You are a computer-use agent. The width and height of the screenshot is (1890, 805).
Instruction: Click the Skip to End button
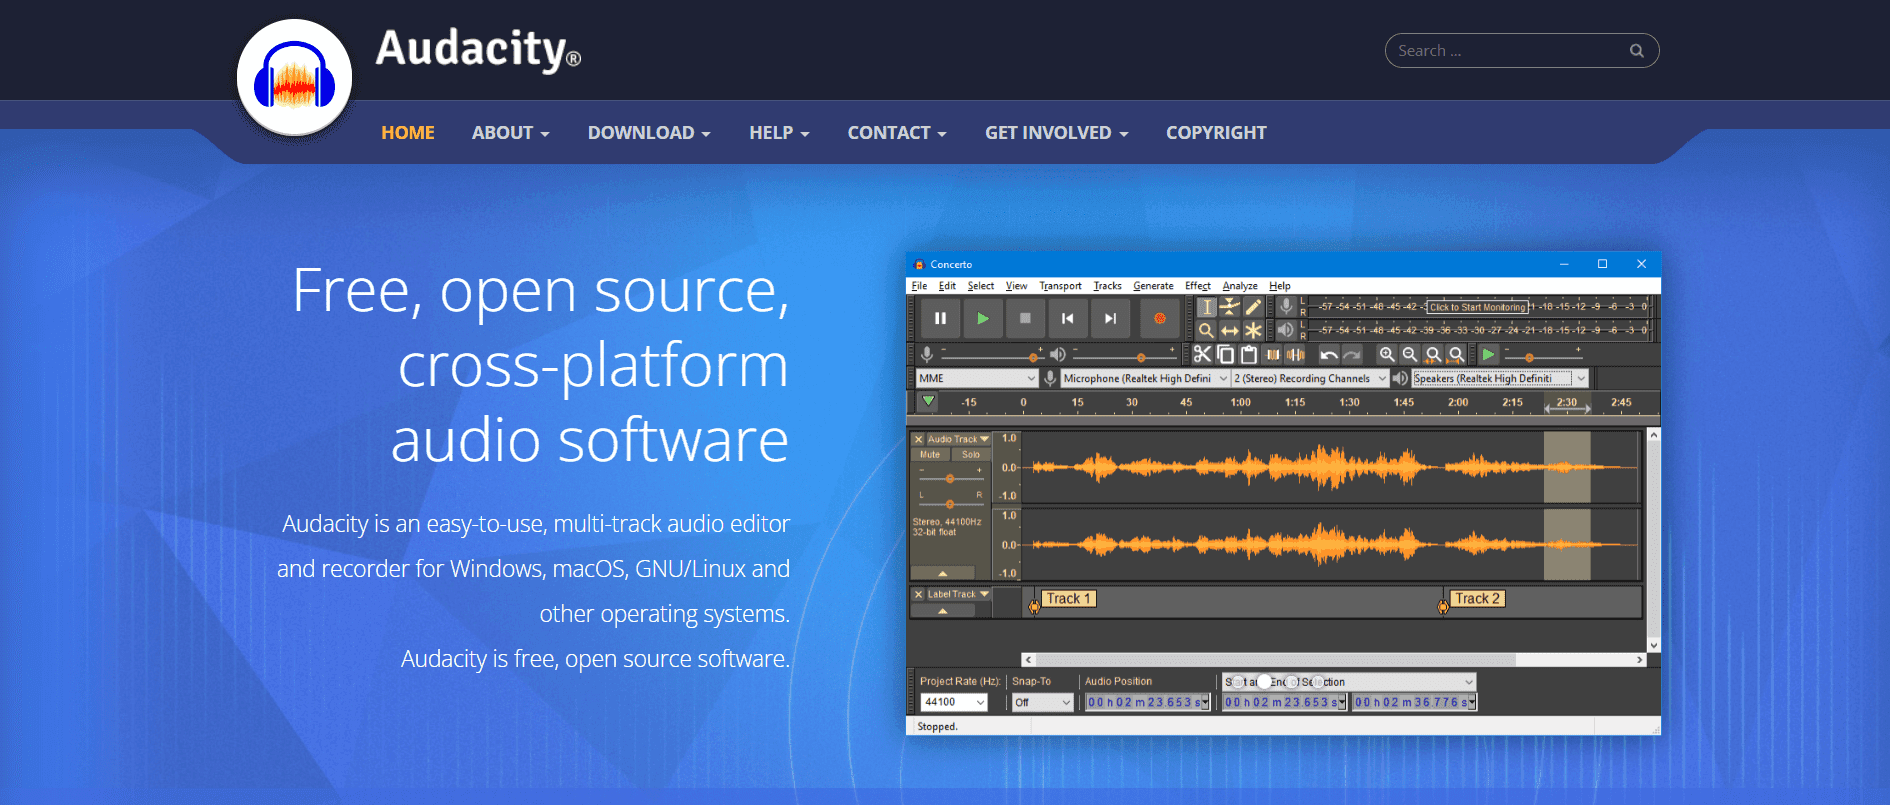[1110, 318]
